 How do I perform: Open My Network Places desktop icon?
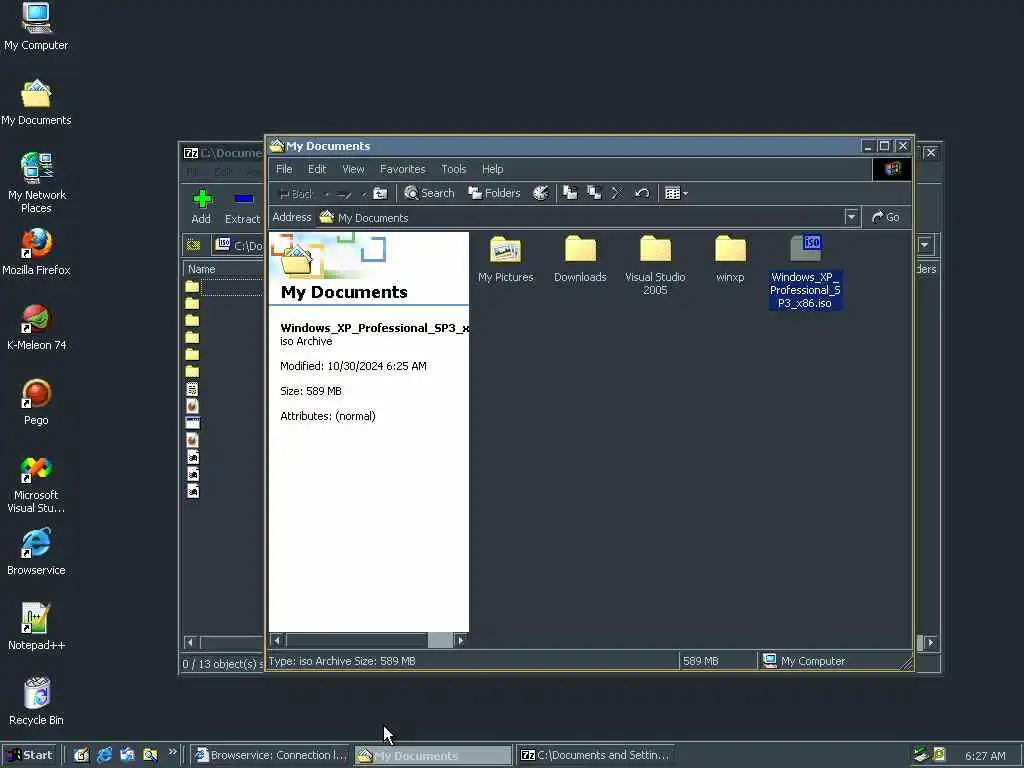36,183
